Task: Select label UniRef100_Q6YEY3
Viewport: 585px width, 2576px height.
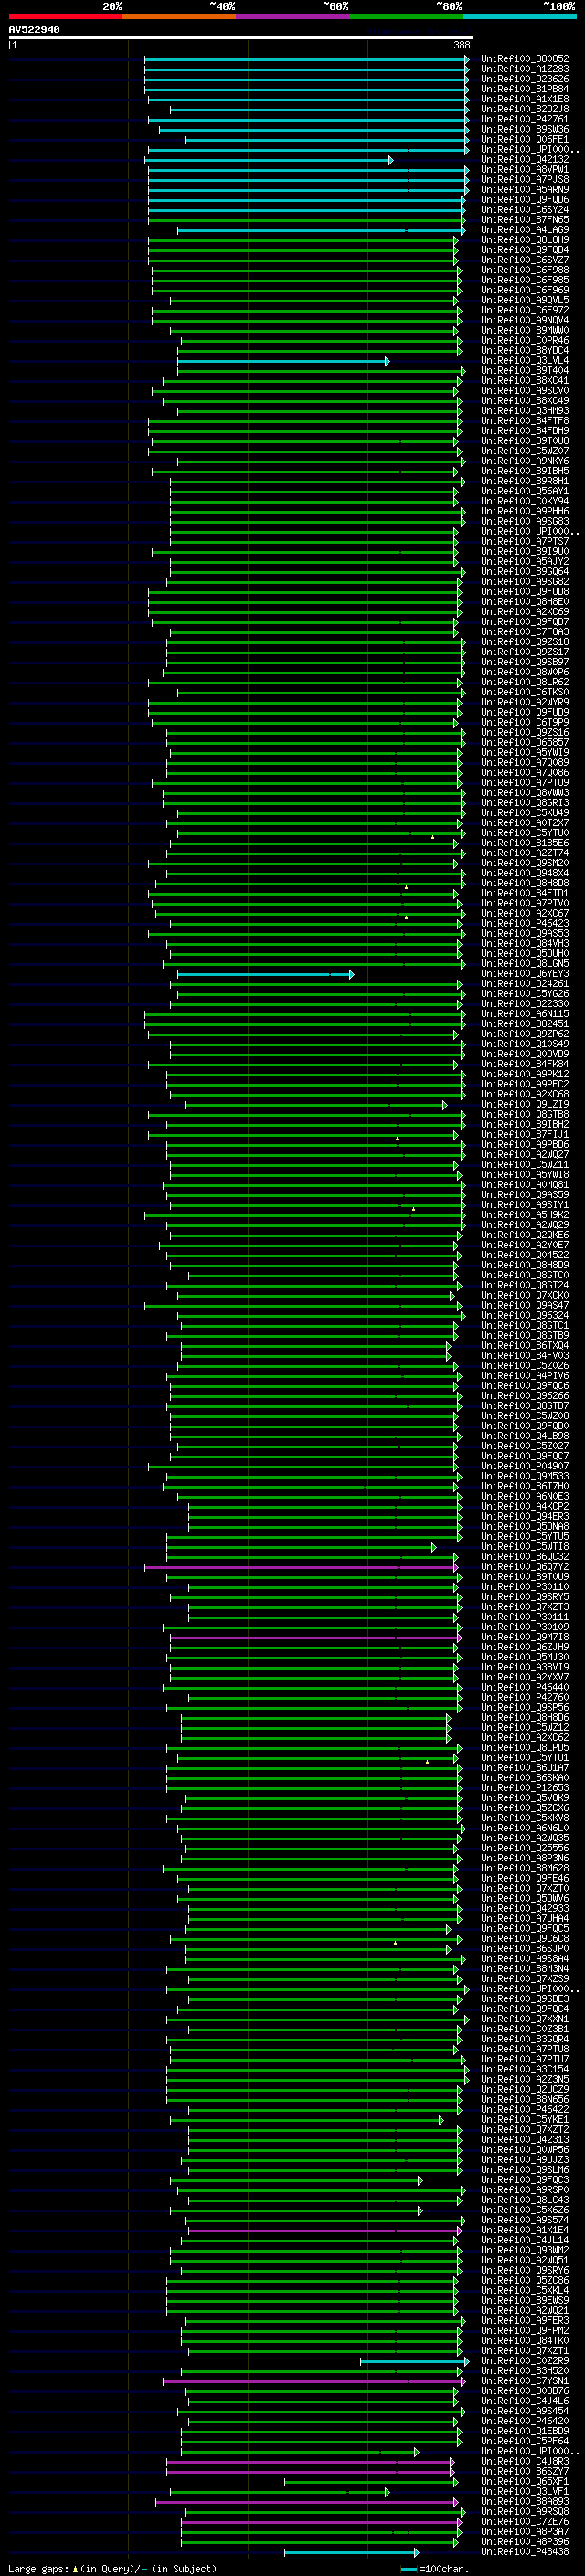Action: pos(524,973)
